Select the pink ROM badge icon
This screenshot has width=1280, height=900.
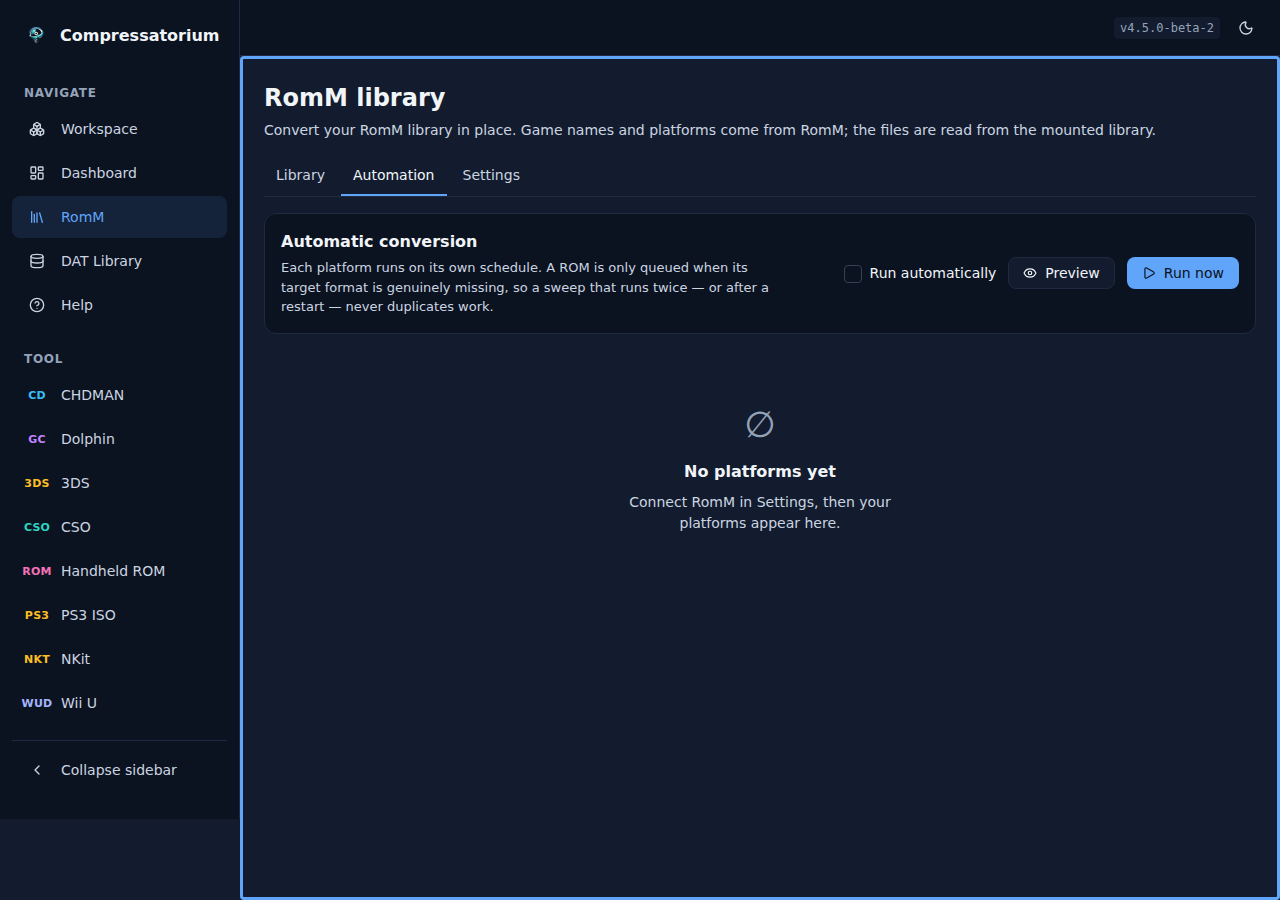pos(37,571)
